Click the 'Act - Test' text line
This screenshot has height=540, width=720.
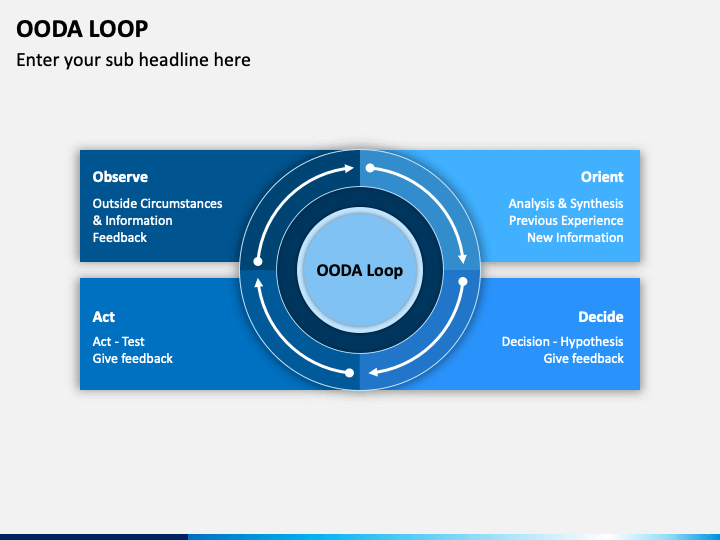pos(118,342)
